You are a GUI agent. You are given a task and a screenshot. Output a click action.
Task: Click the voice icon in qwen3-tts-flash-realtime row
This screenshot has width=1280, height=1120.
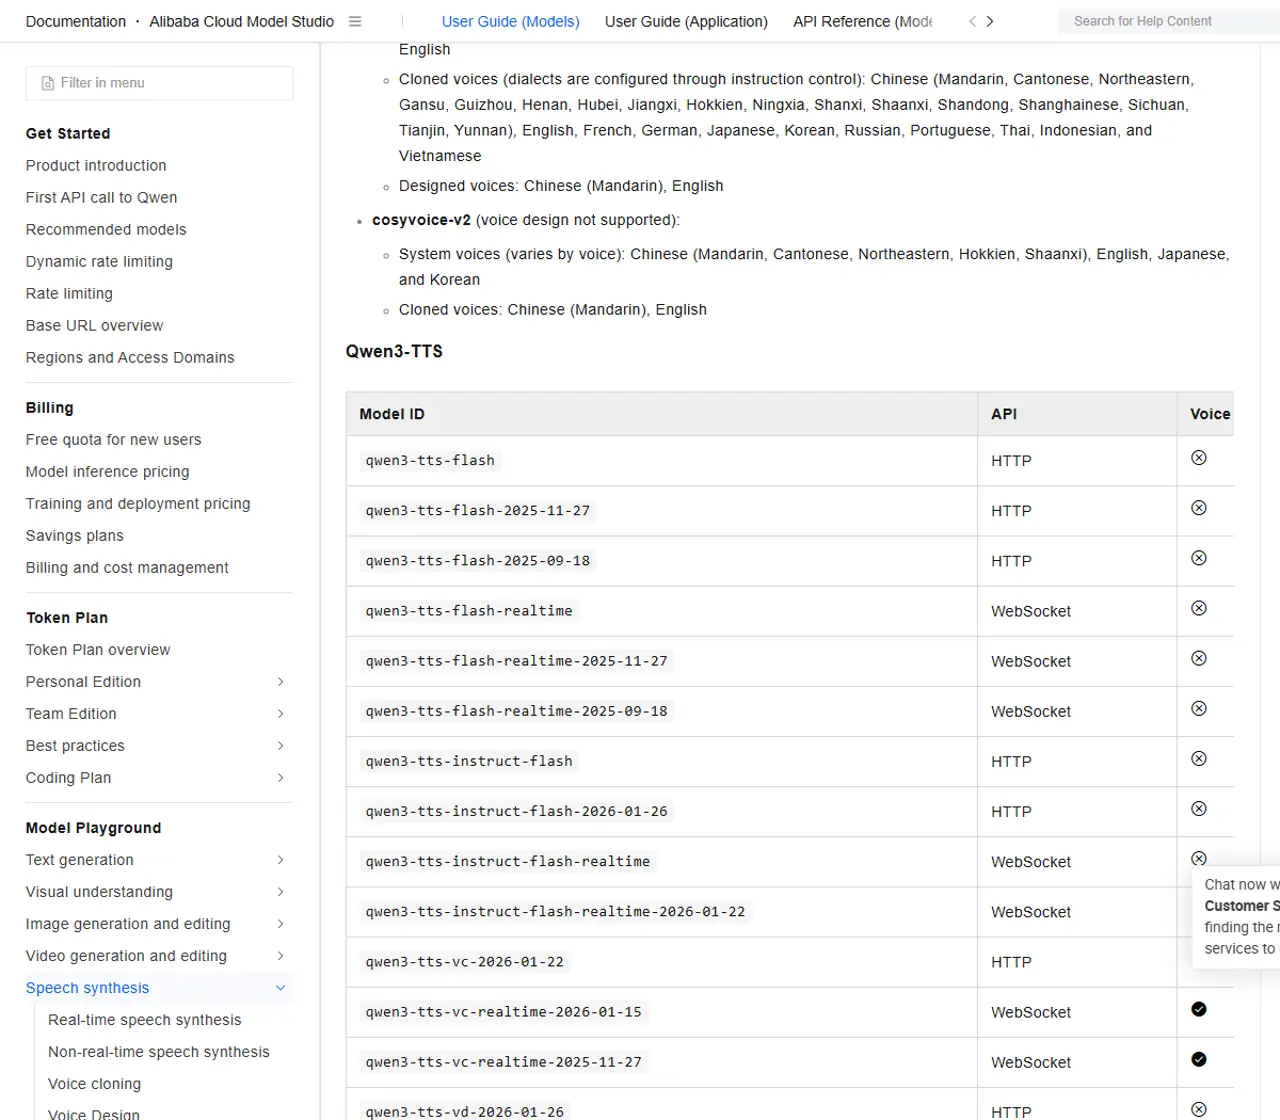click(1199, 608)
